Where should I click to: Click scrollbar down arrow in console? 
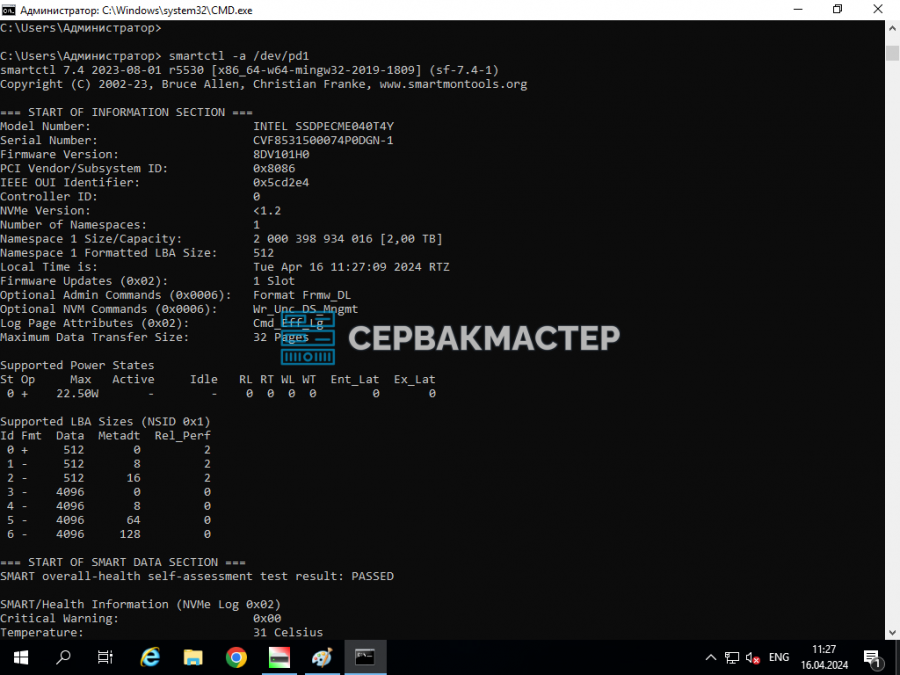pyautogui.click(x=892, y=633)
